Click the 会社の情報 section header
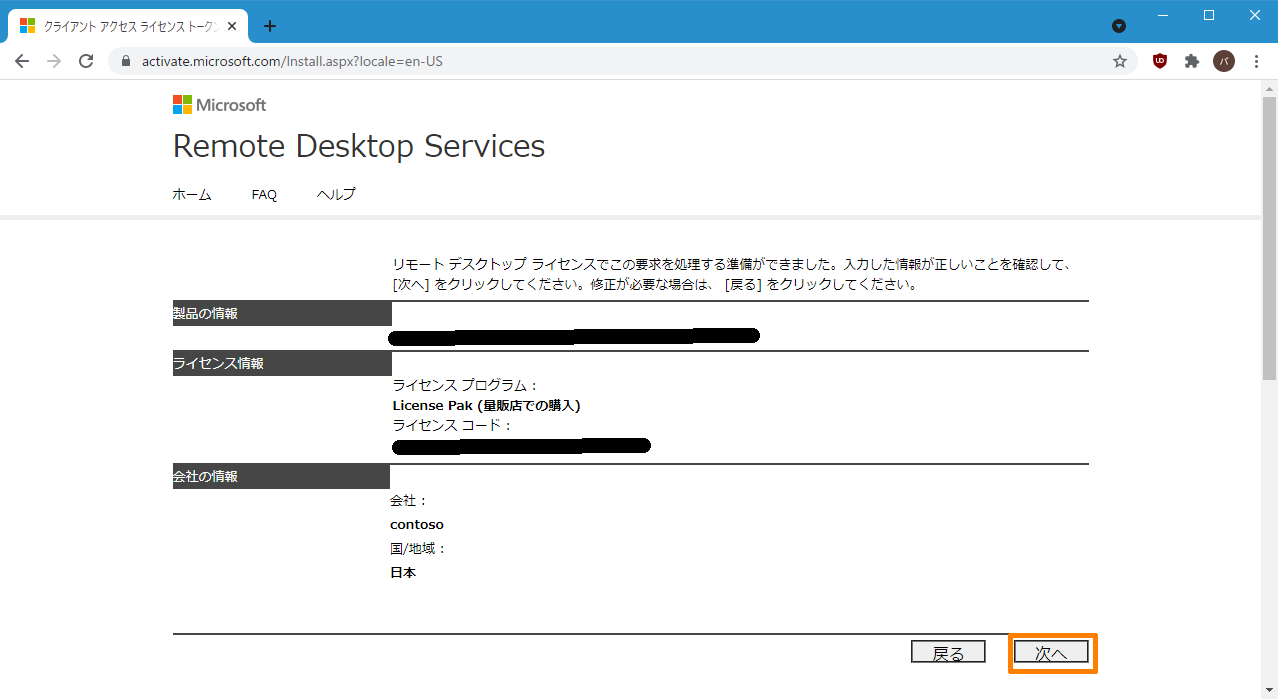Screen dimensions: 1278x699 (281, 476)
